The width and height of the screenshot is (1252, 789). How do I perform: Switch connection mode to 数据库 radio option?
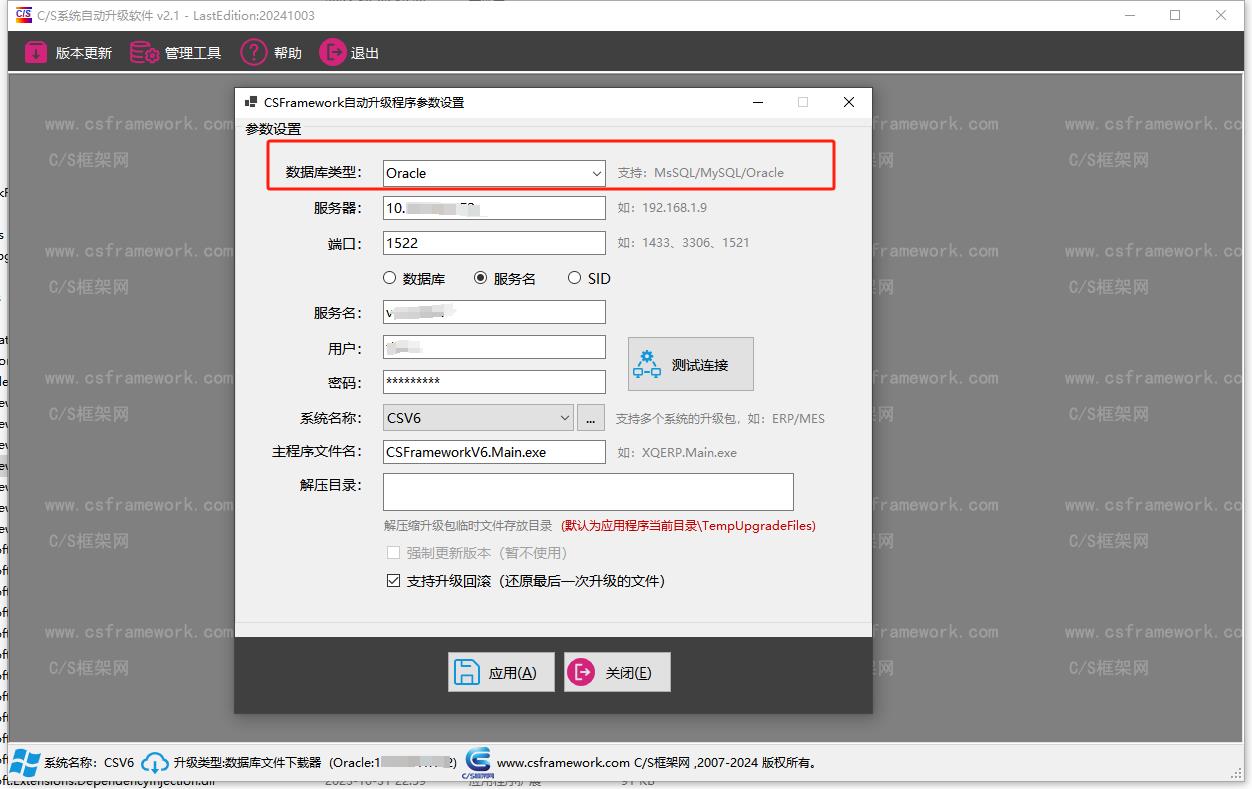pyautogui.click(x=390, y=278)
